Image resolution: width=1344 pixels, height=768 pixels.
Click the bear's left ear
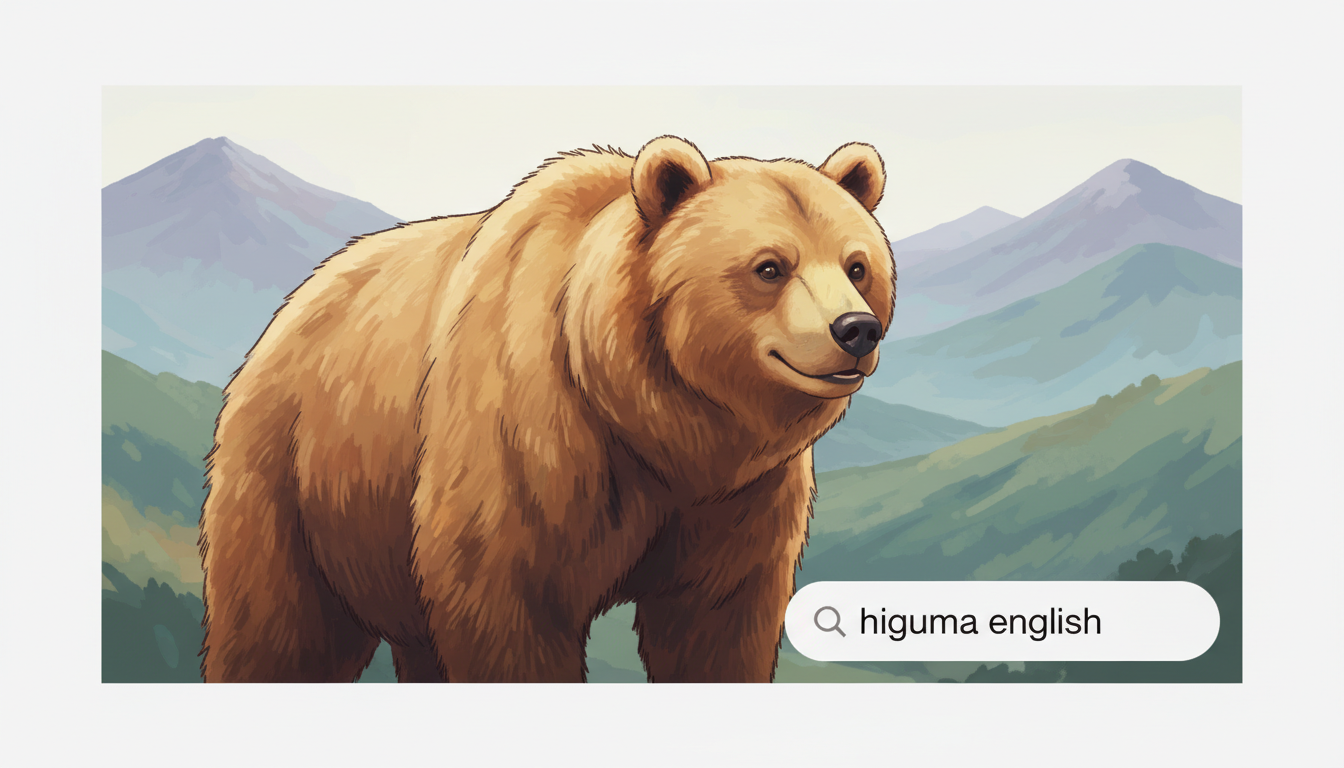click(670, 178)
